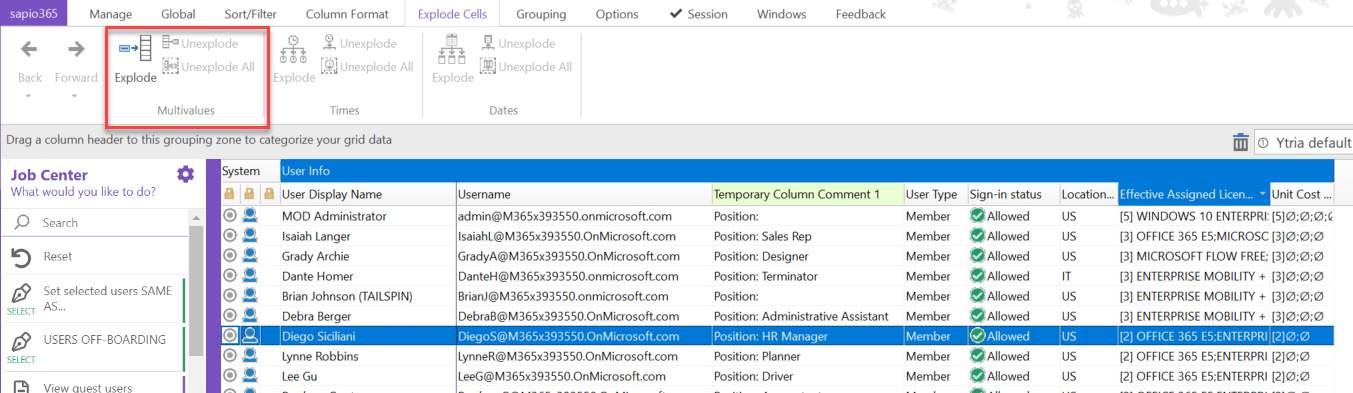Image resolution: width=1353 pixels, height=393 pixels.
Task: Click the Forward arrow icon
Action: click(x=76, y=49)
